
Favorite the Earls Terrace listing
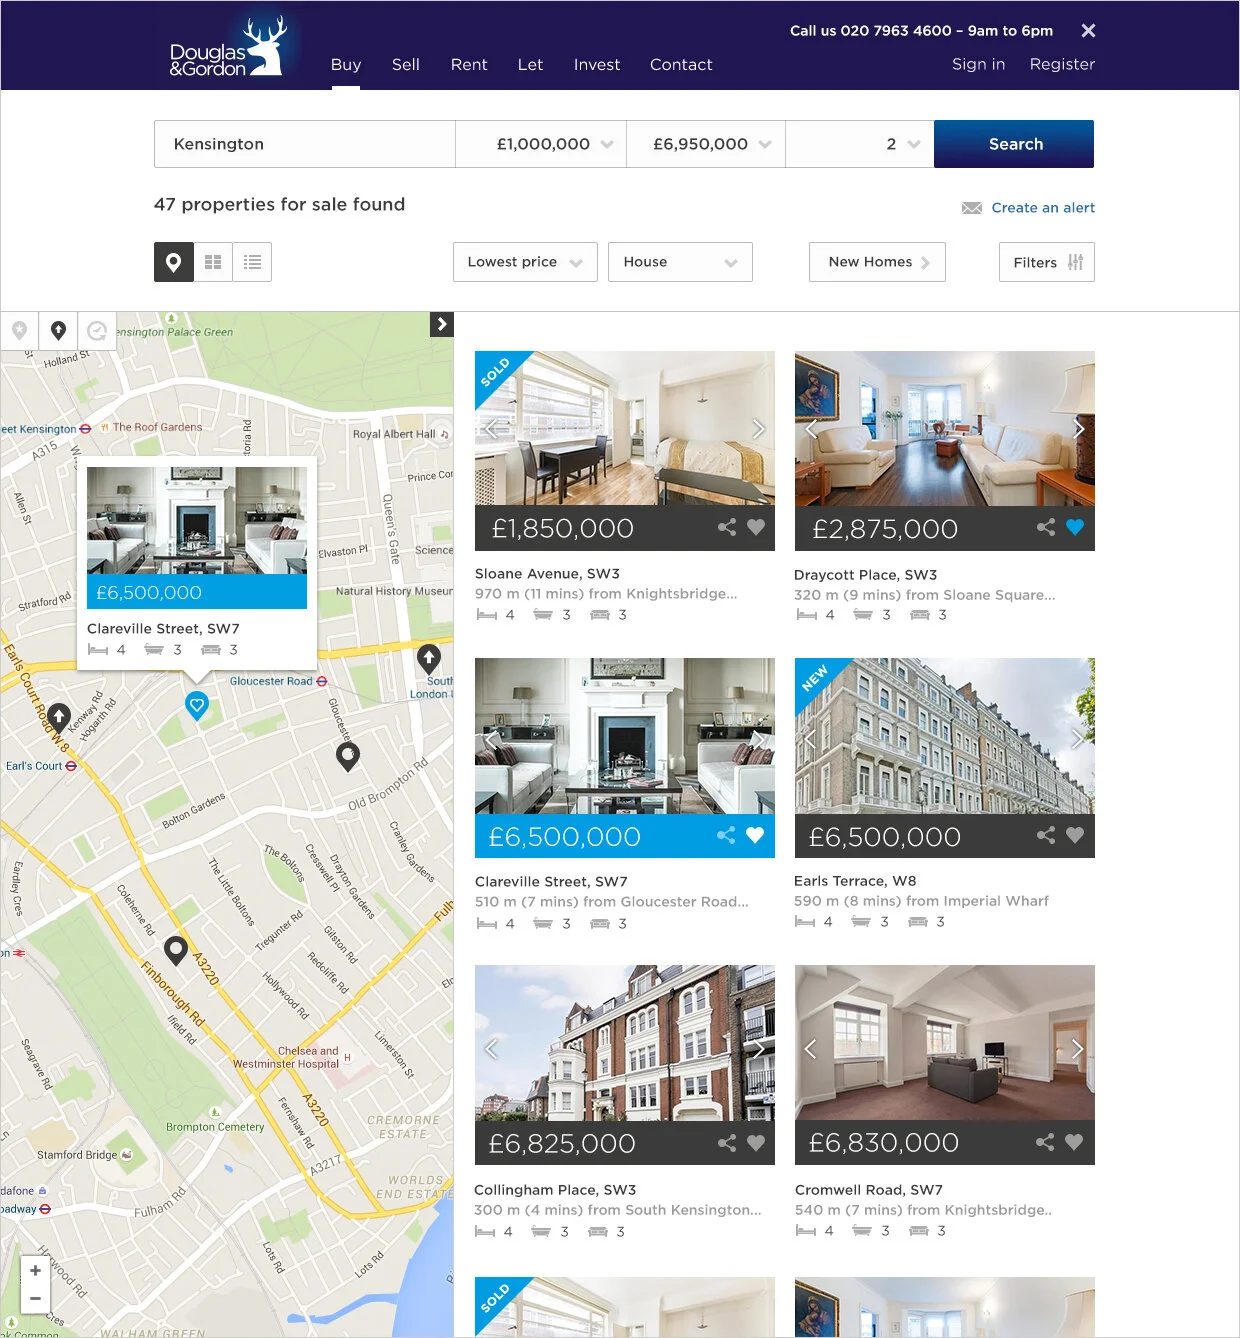[1075, 835]
